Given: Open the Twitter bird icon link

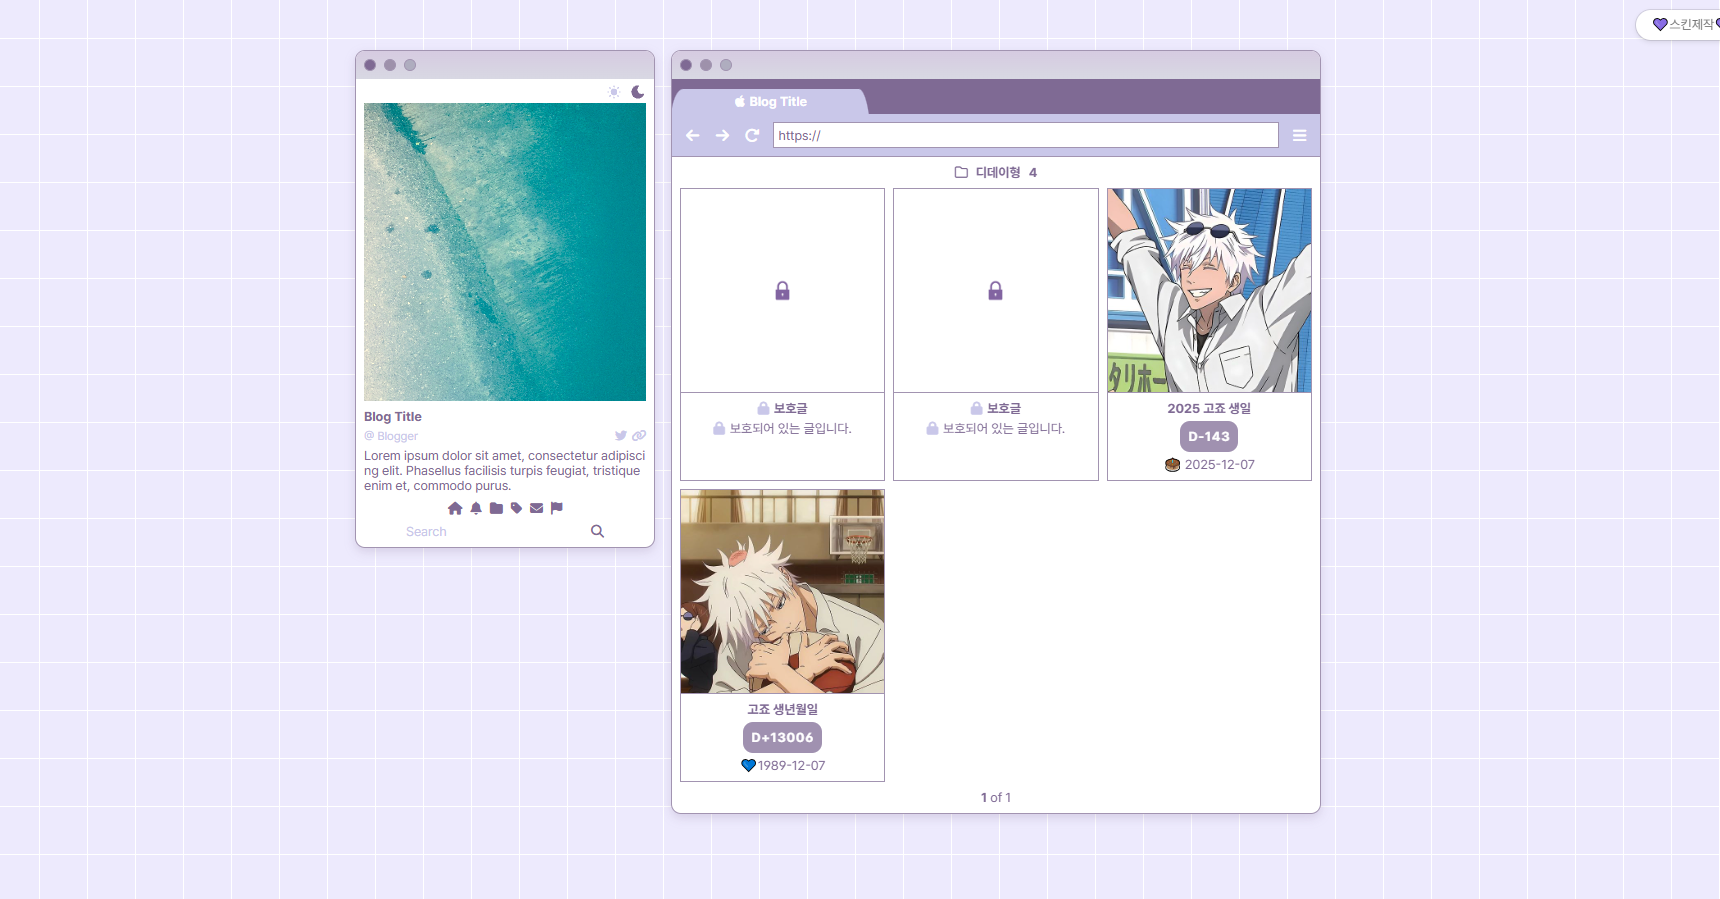Looking at the screenshot, I should coord(621,436).
